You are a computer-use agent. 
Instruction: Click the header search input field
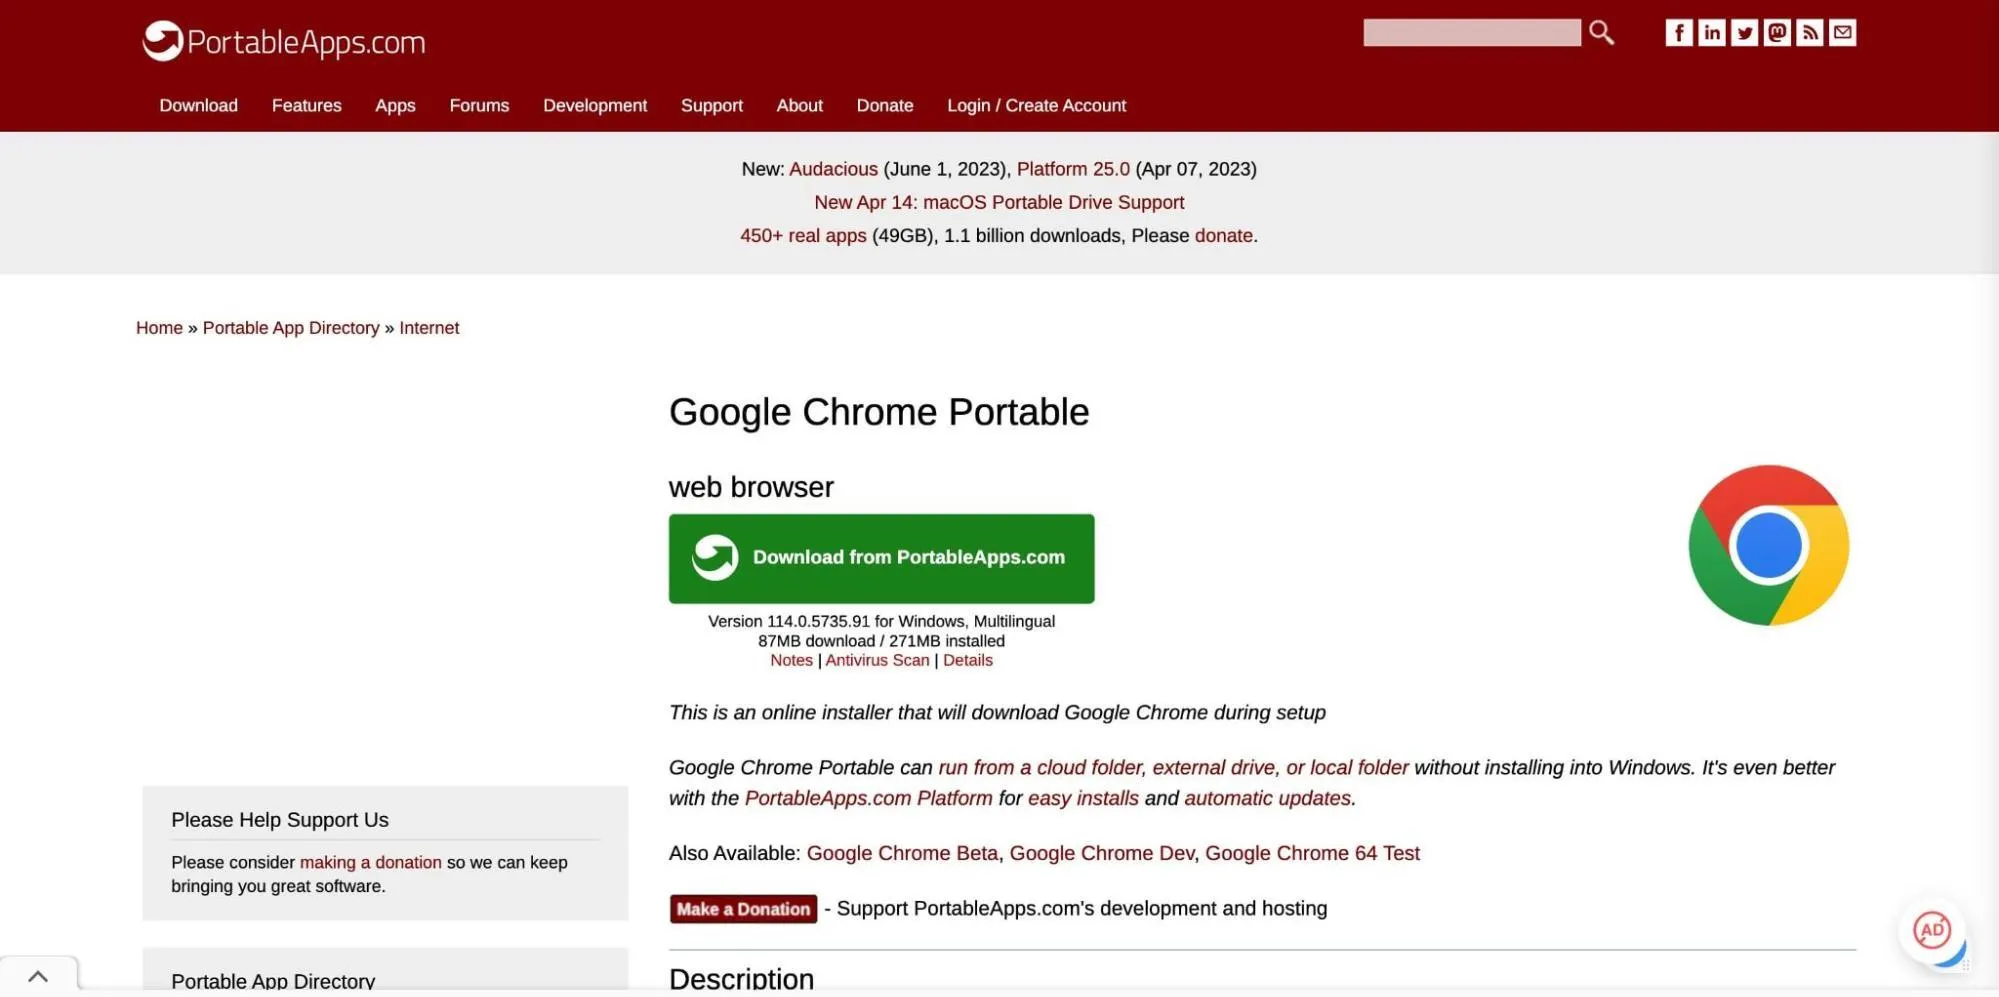click(x=1472, y=32)
